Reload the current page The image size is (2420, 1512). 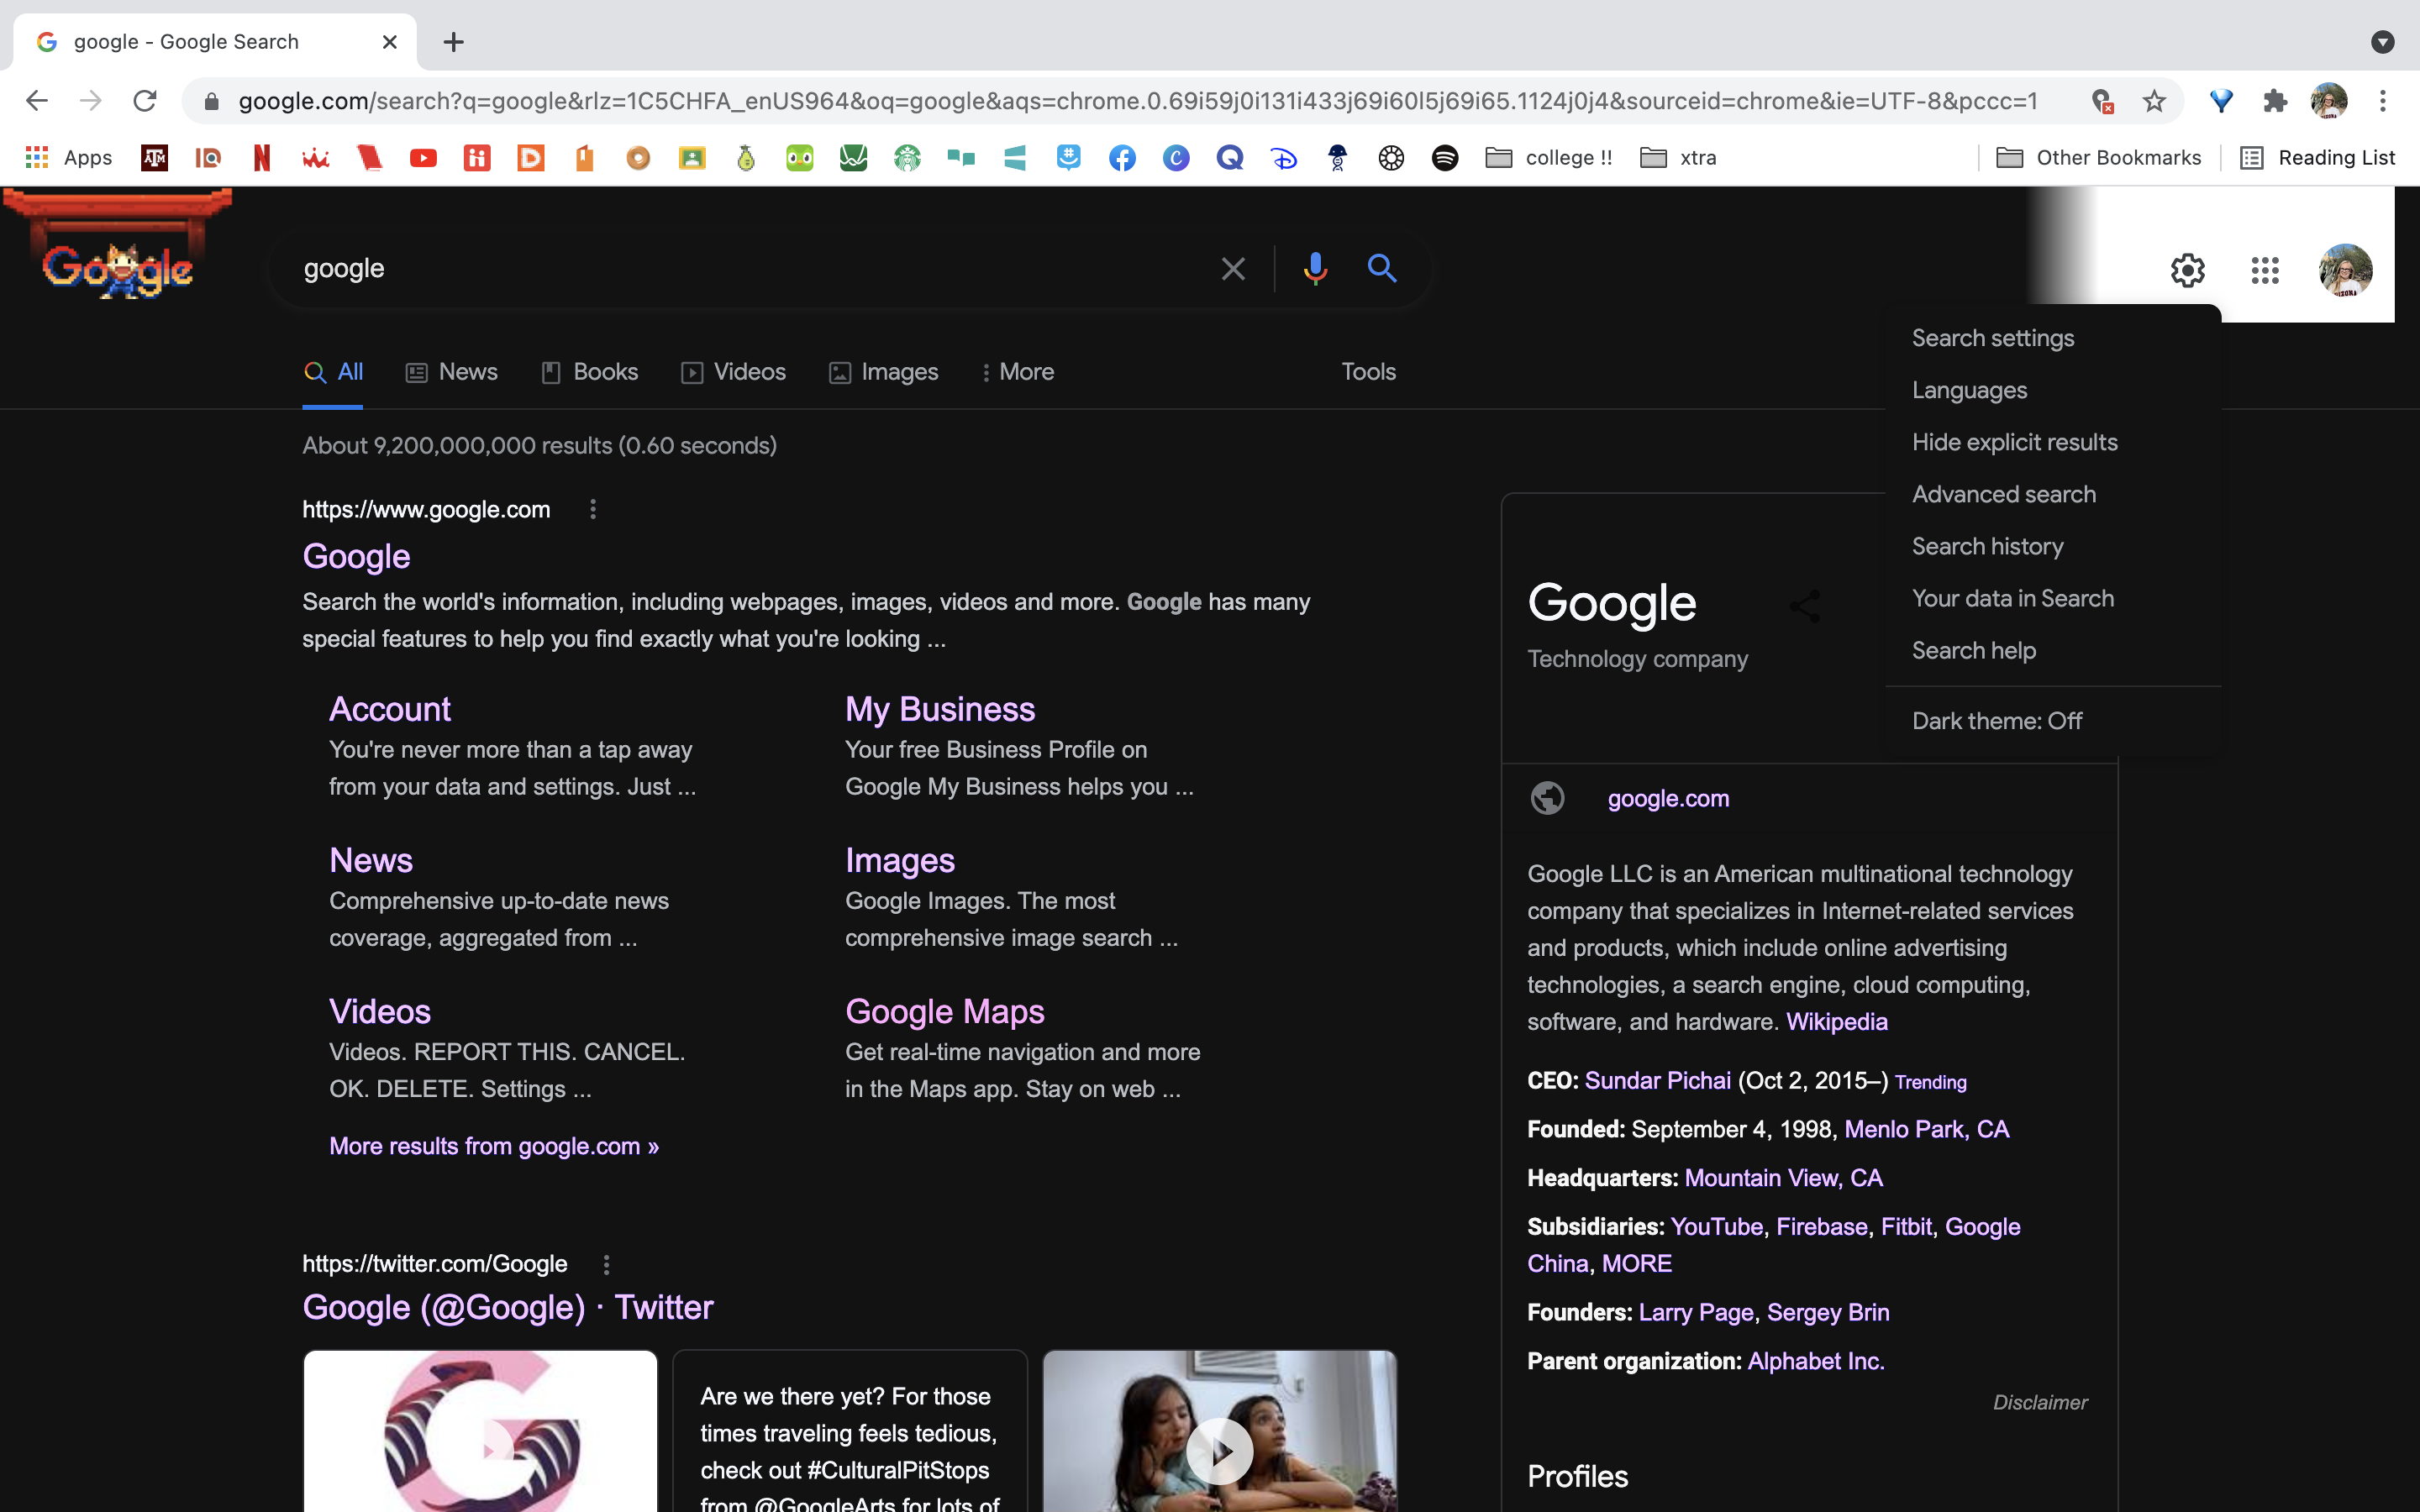click(145, 101)
